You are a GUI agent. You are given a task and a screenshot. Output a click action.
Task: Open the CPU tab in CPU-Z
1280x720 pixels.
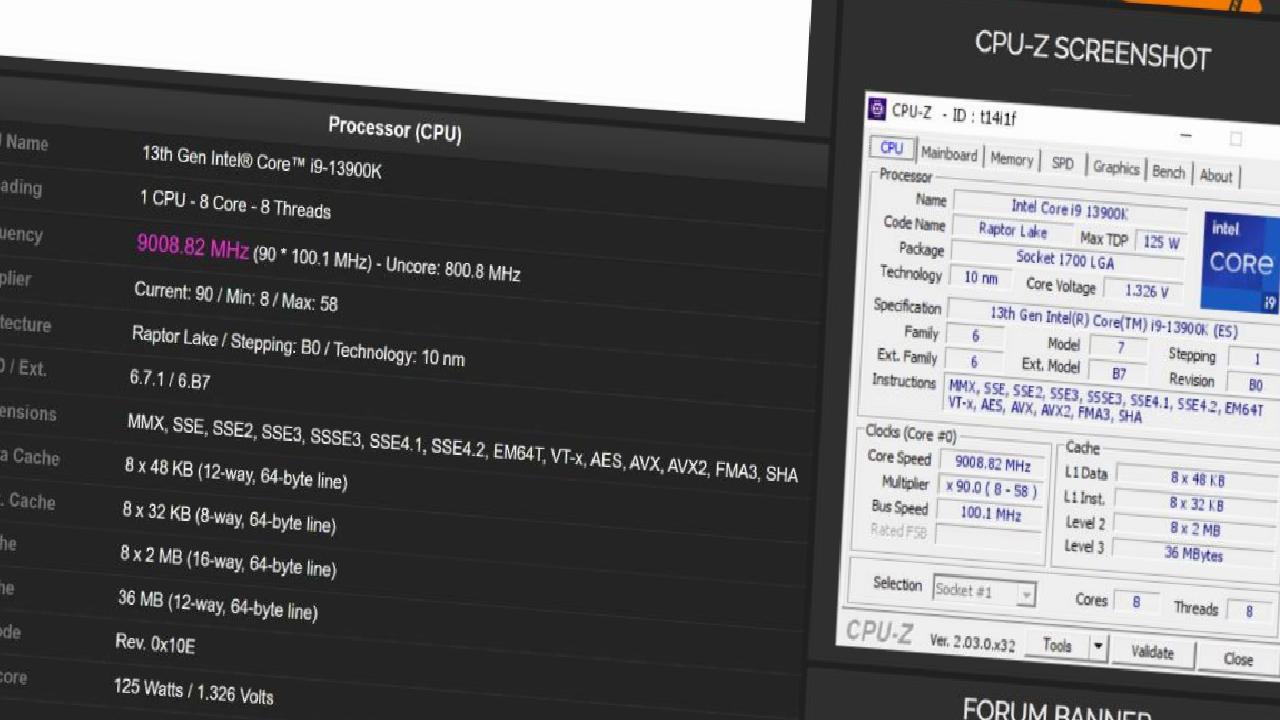891,148
